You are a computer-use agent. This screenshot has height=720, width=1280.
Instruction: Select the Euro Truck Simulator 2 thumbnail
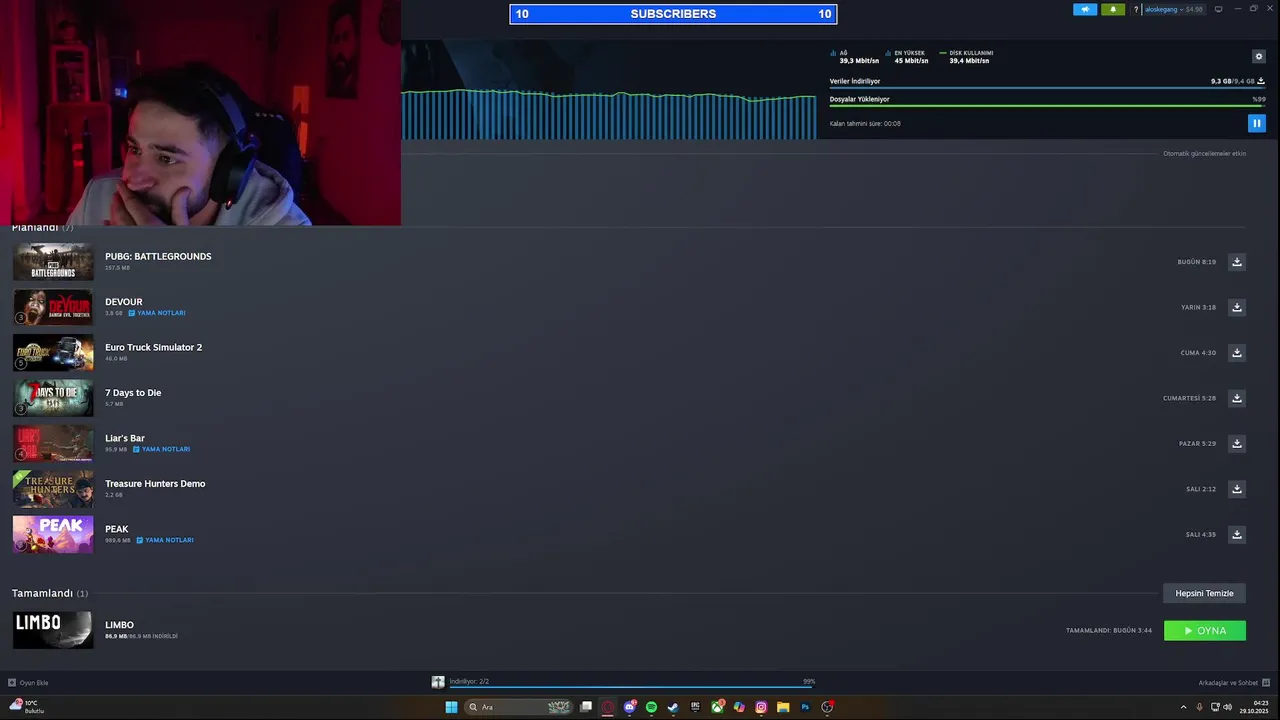click(x=53, y=353)
